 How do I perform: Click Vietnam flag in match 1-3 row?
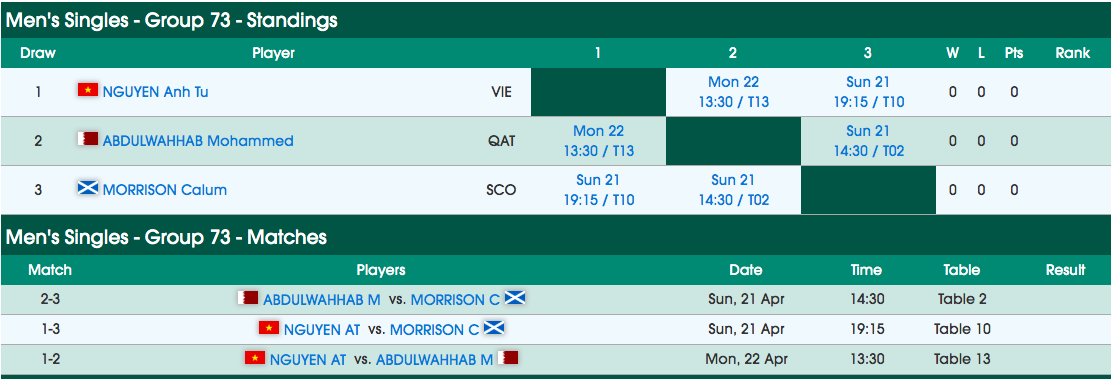[x=269, y=328]
